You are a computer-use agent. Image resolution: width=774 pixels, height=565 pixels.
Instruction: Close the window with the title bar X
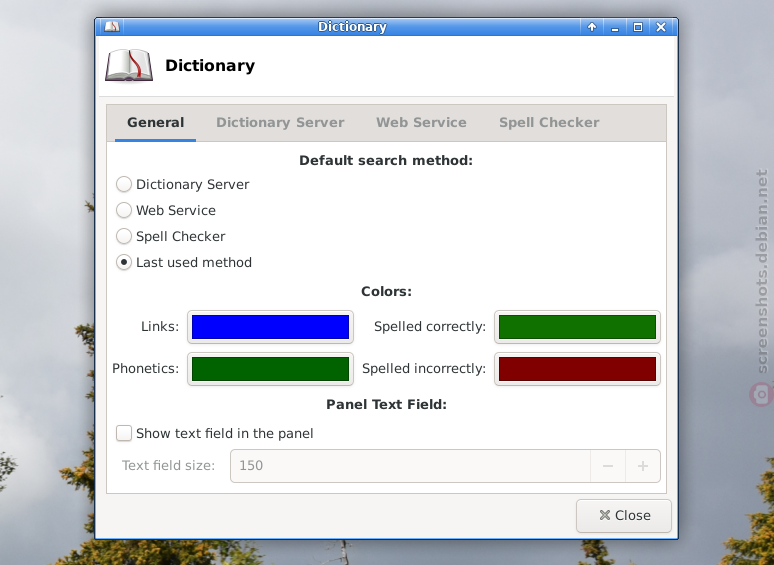661,27
